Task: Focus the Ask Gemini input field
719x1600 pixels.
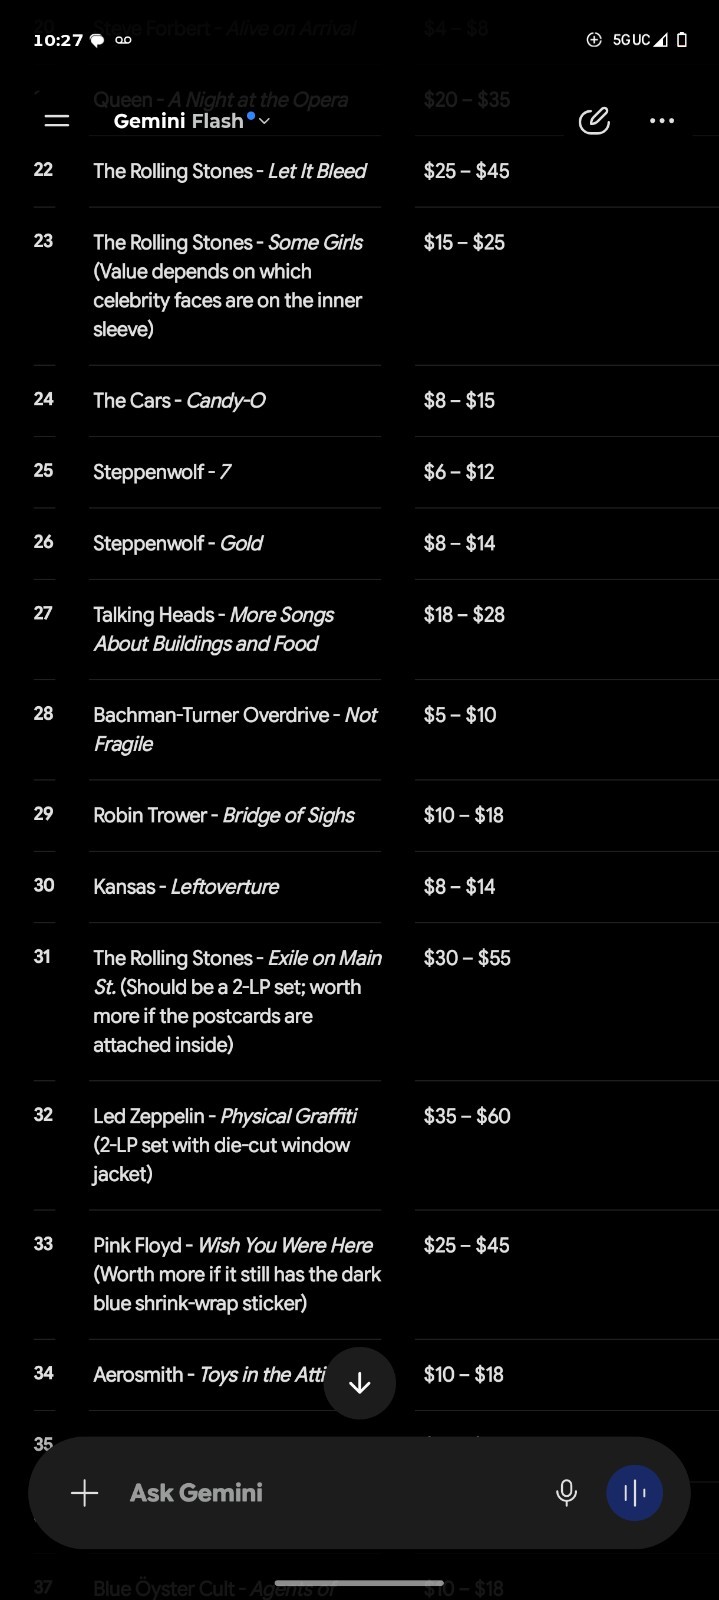Action: tap(330, 1493)
